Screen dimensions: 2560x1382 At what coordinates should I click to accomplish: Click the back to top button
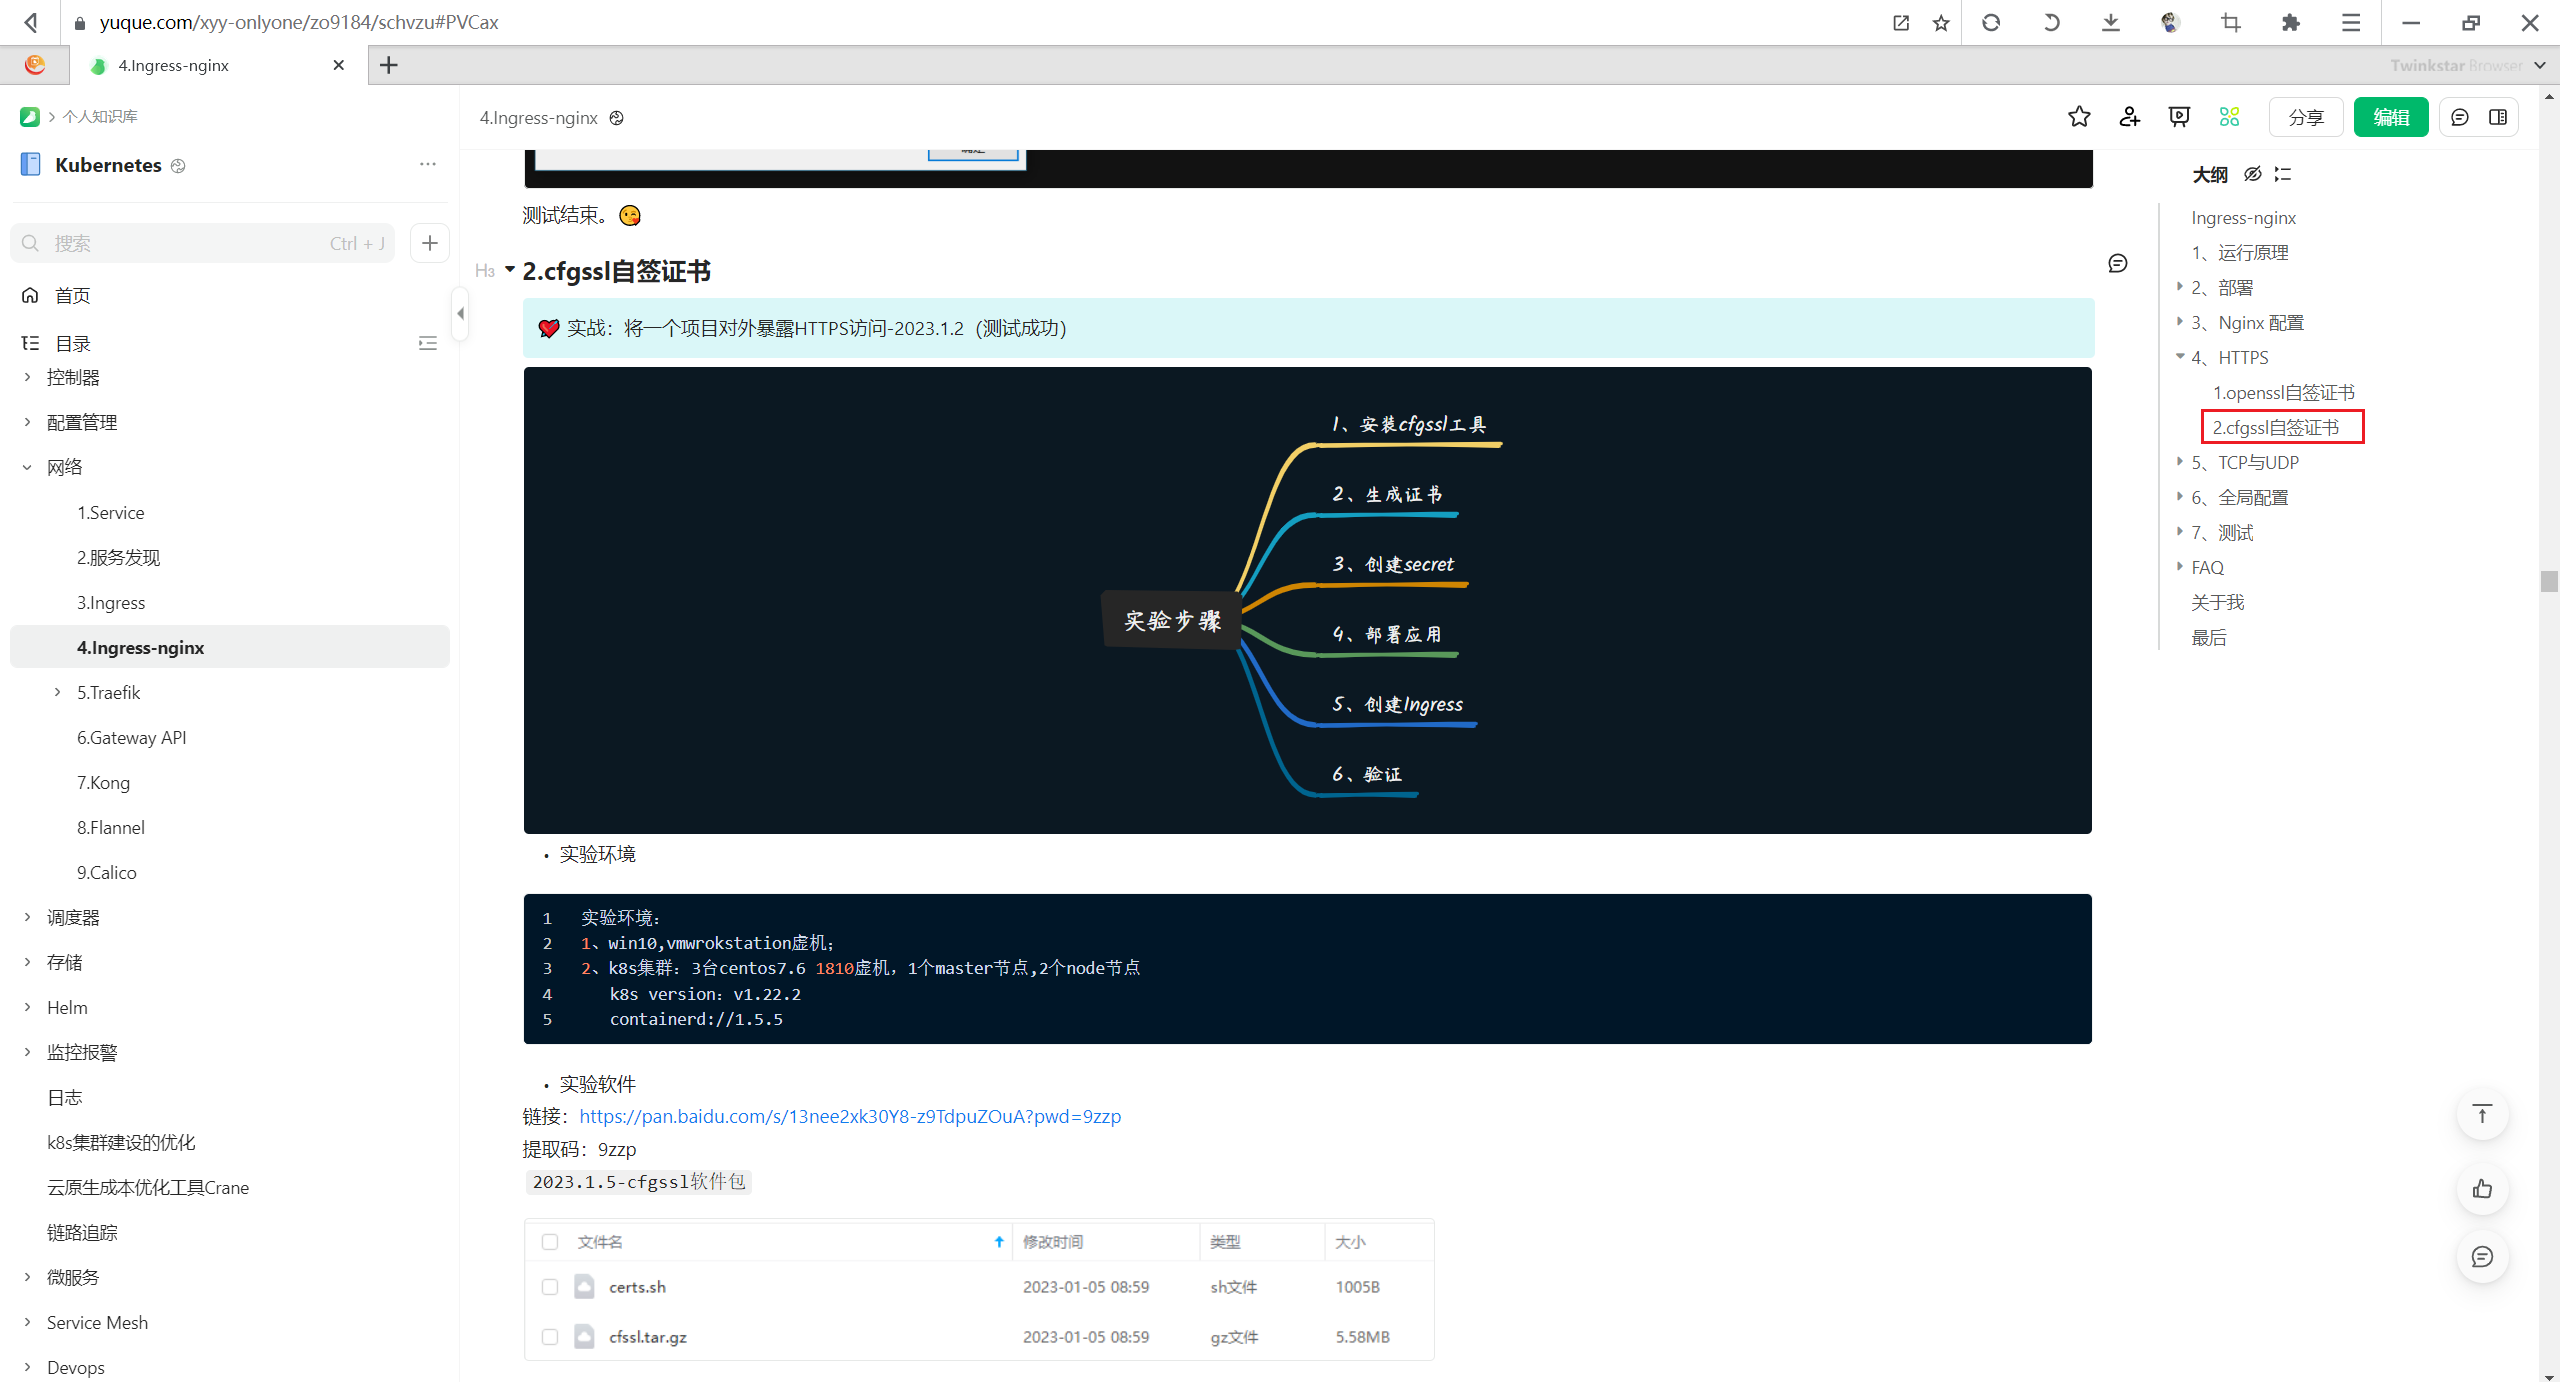coord(2482,1114)
